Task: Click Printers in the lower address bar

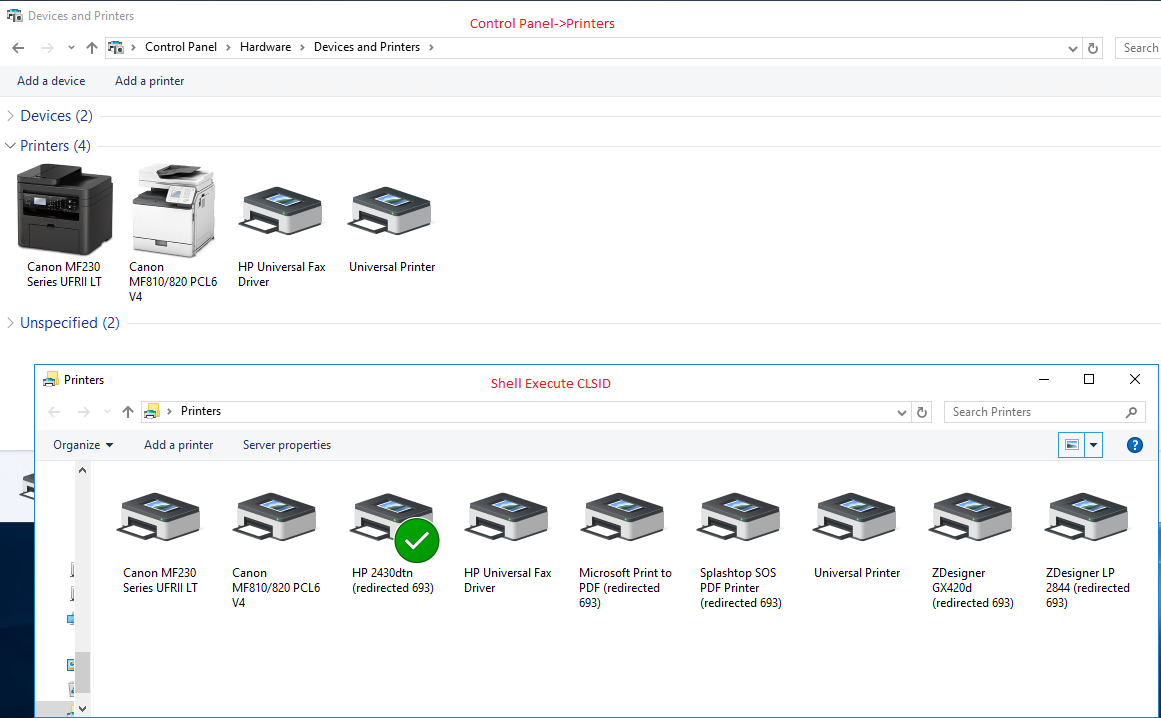Action: tap(201, 411)
